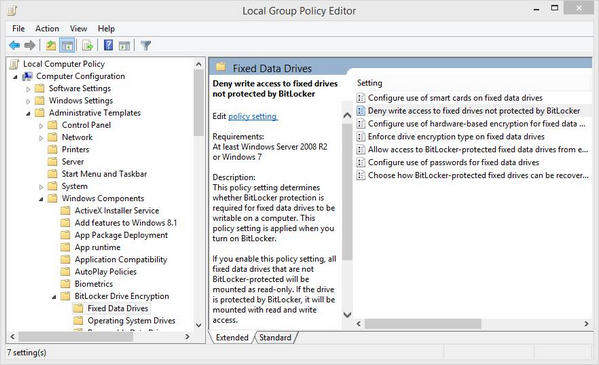
Task: Switch to the Extended tab
Action: click(x=232, y=337)
